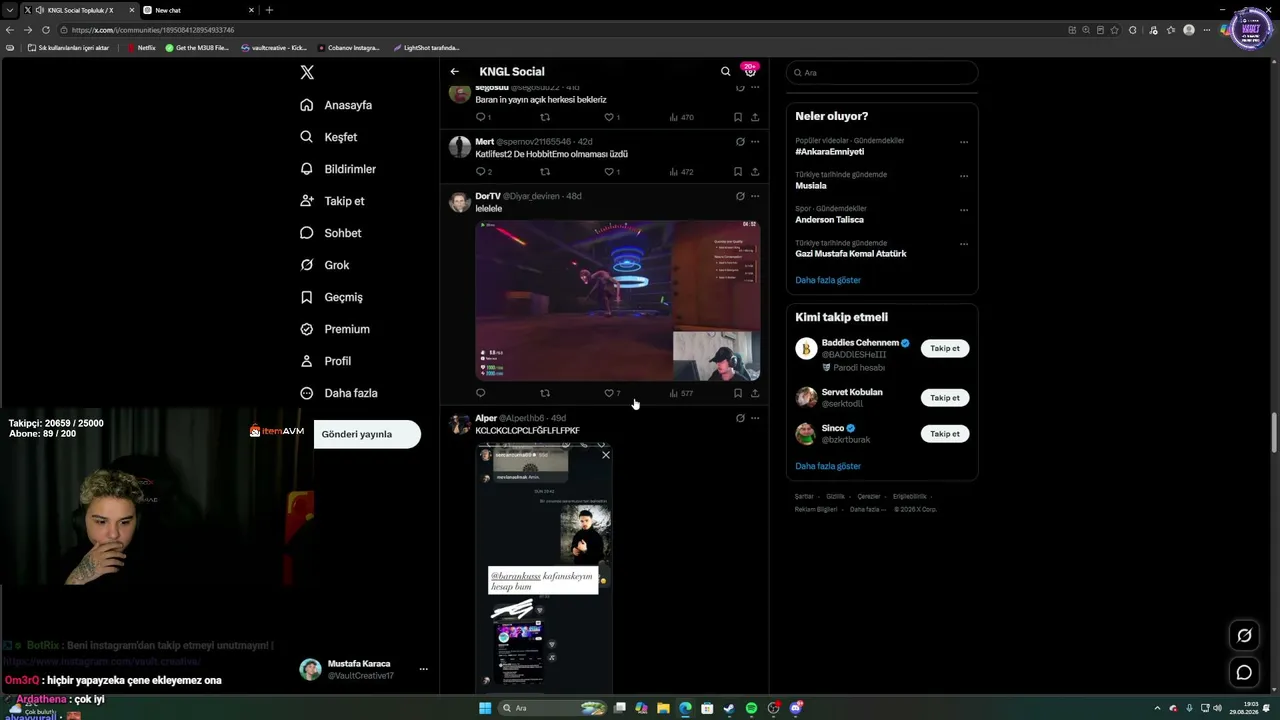Open a new browser tab
The image size is (1280, 720).
pyautogui.click(x=269, y=10)
